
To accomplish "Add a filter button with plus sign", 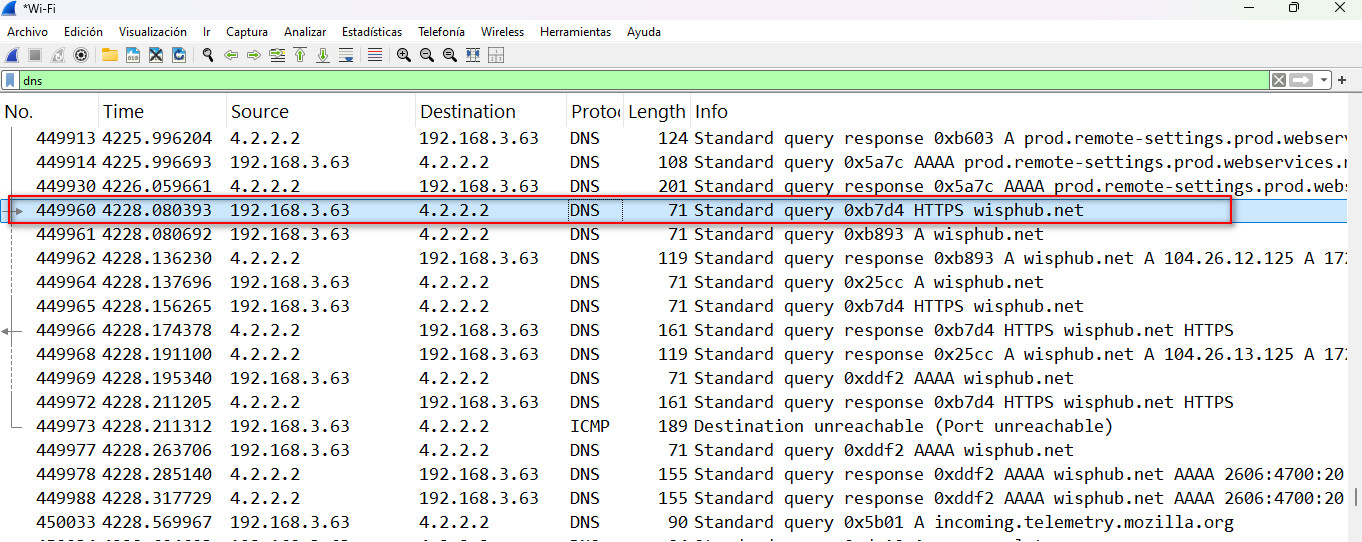I will tap(1342, 80).
